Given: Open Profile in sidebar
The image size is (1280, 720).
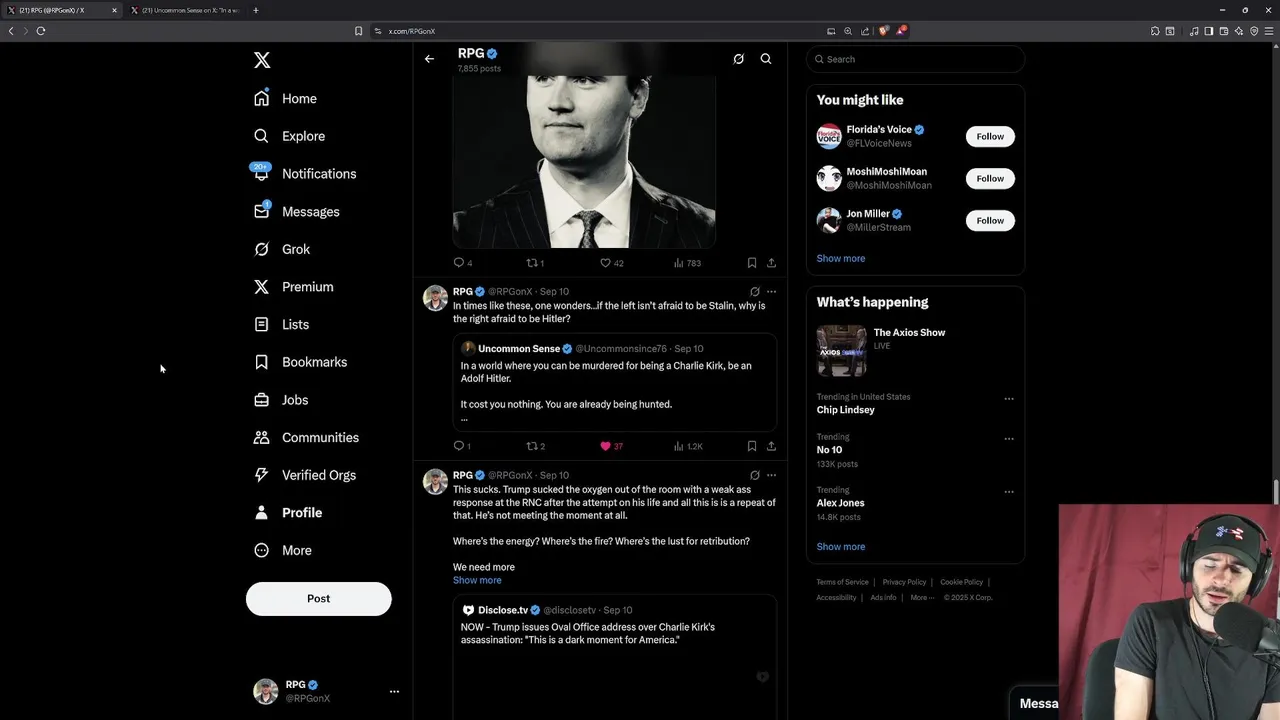Looking at the screenshot, I should 288,513.
